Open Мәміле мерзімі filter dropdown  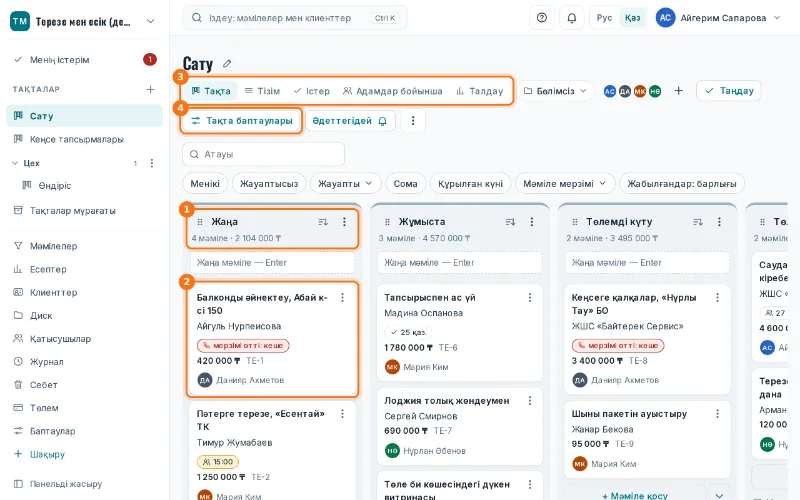(x=564, y=184)
